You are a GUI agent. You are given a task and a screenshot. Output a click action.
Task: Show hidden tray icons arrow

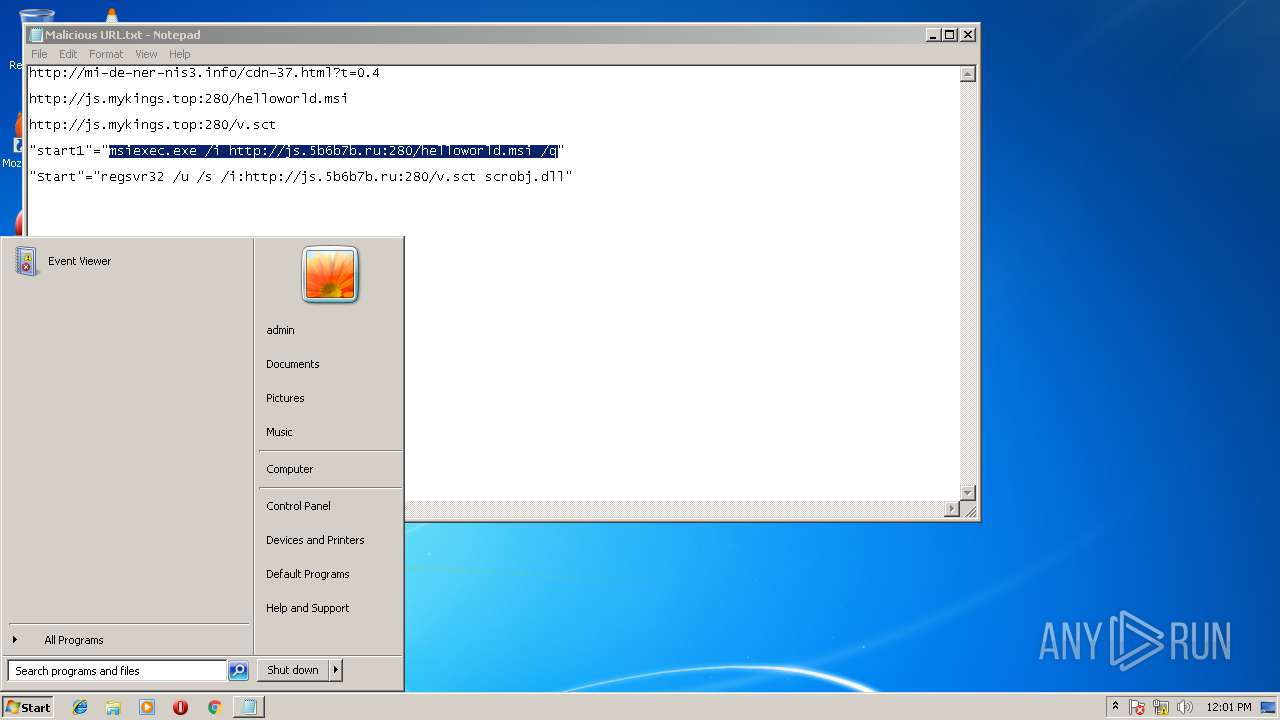[x=1115, y=706]
